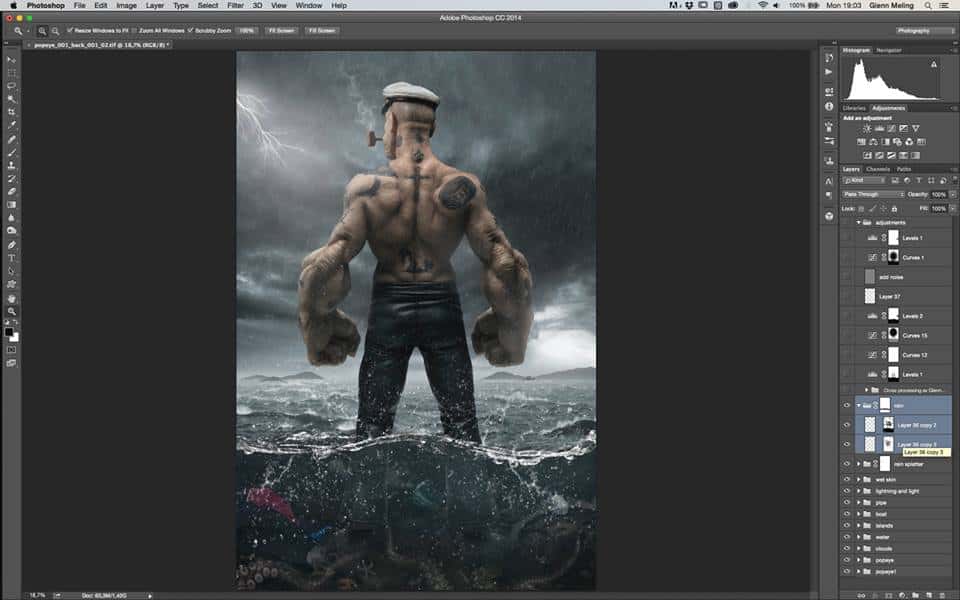Click the Fit Screen button

[x=280, y=31]
